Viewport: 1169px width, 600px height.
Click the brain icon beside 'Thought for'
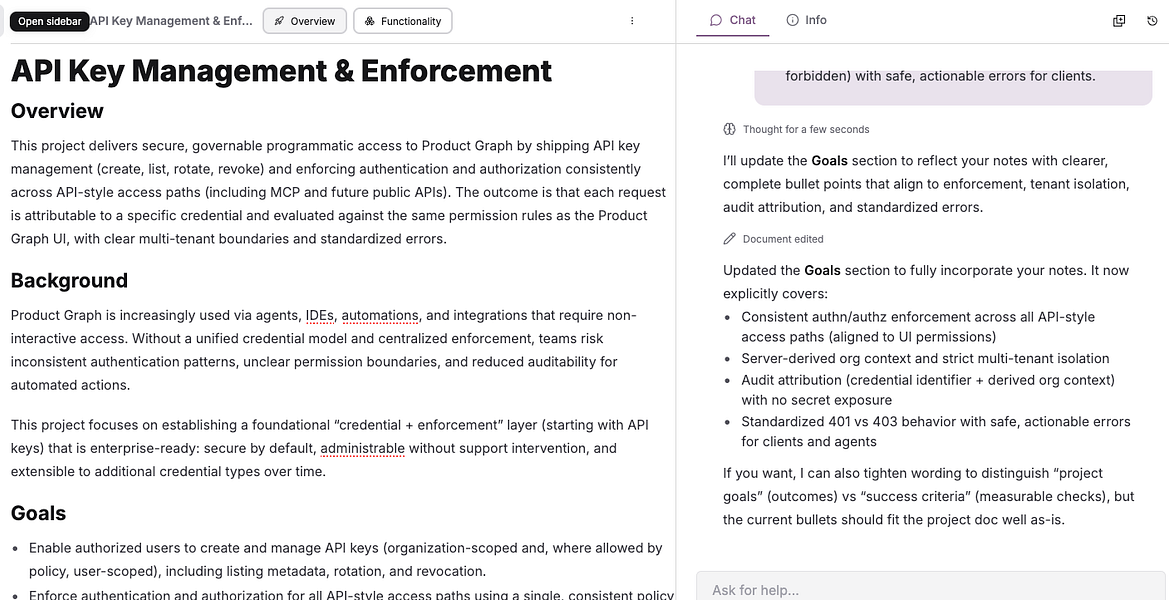(729, 130)
